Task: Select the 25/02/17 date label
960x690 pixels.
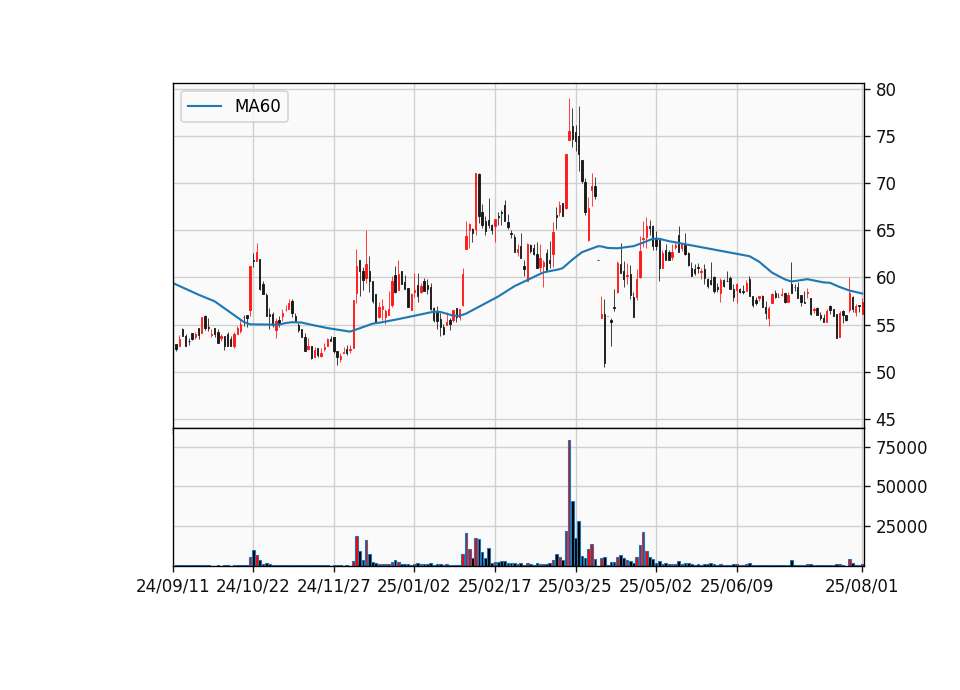Action: pyautogui.click(x=495, y=586)
